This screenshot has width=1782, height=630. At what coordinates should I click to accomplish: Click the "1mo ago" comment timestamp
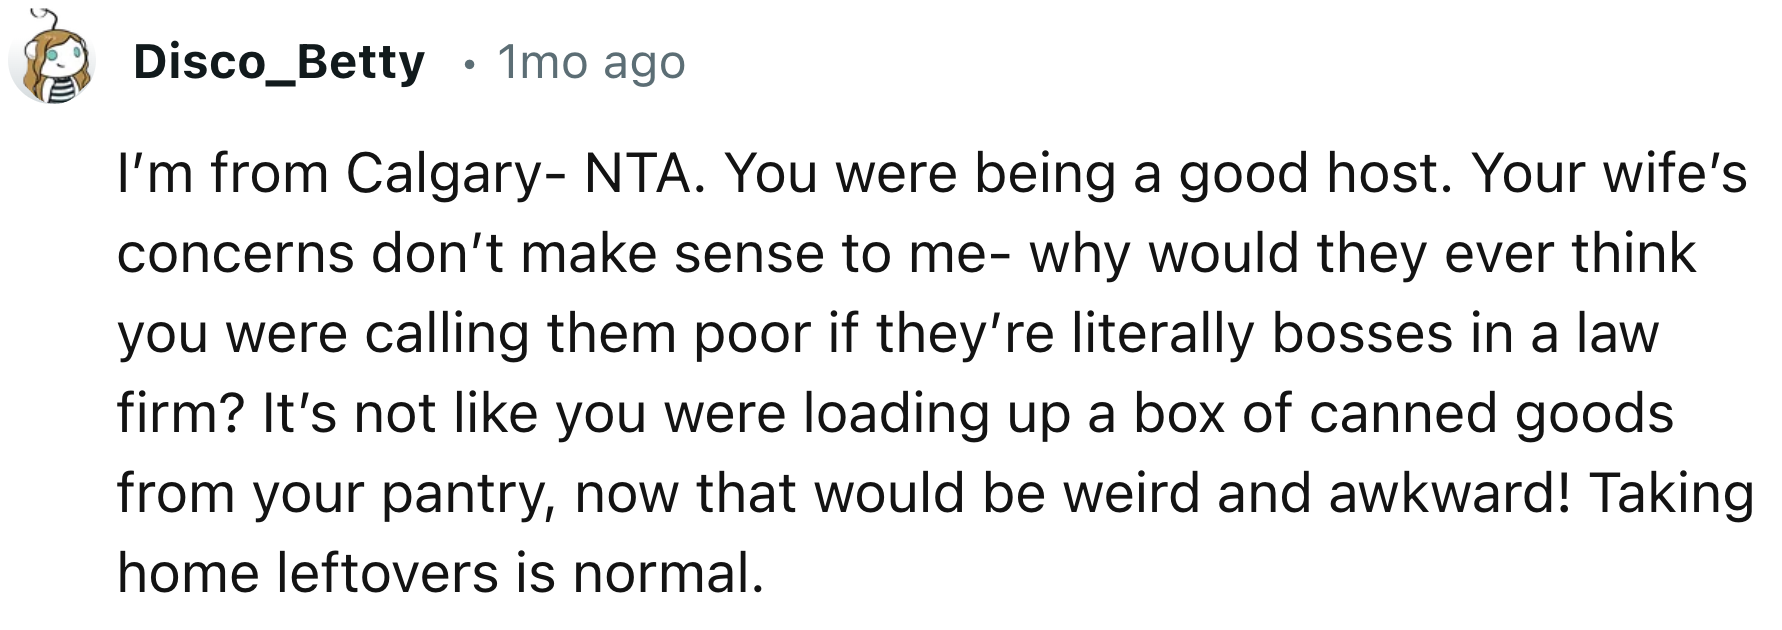point(591,63)
